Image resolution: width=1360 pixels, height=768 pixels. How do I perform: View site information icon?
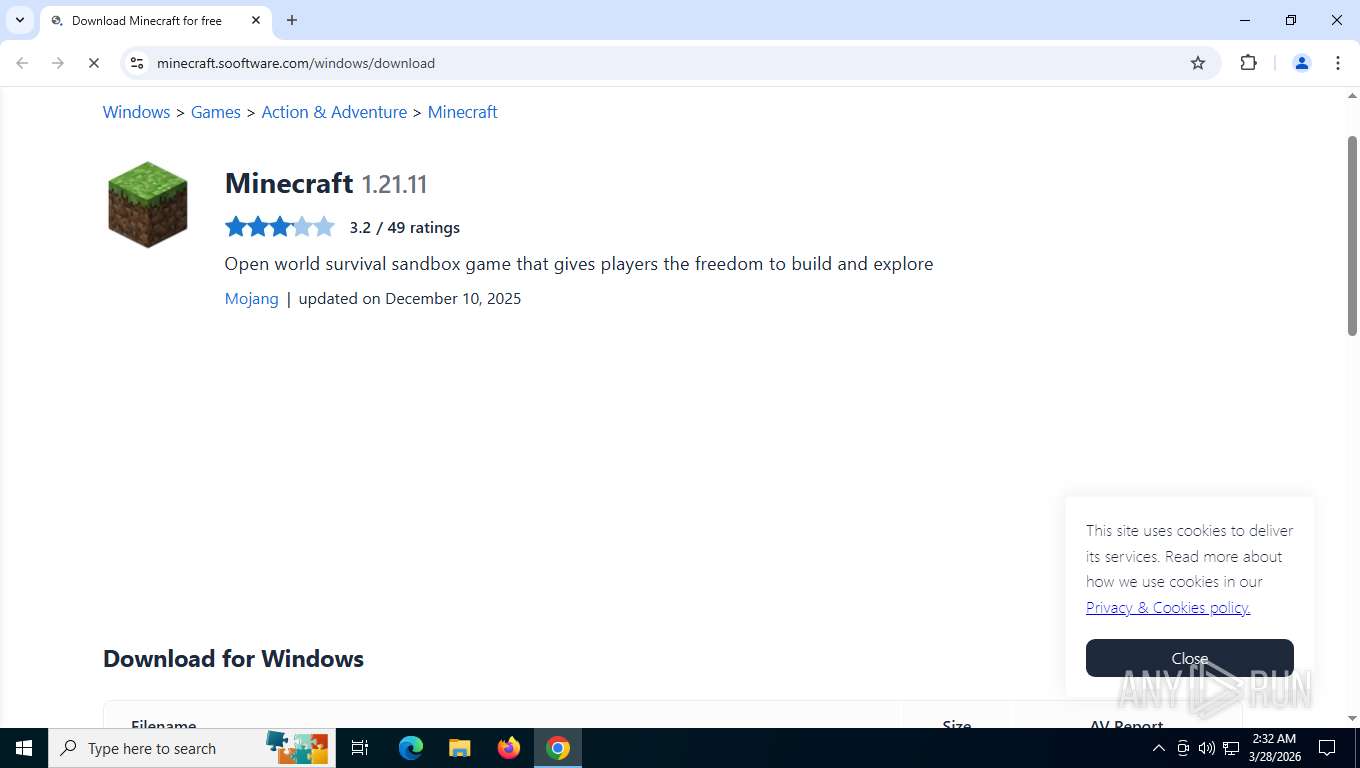tap(137, 63)
